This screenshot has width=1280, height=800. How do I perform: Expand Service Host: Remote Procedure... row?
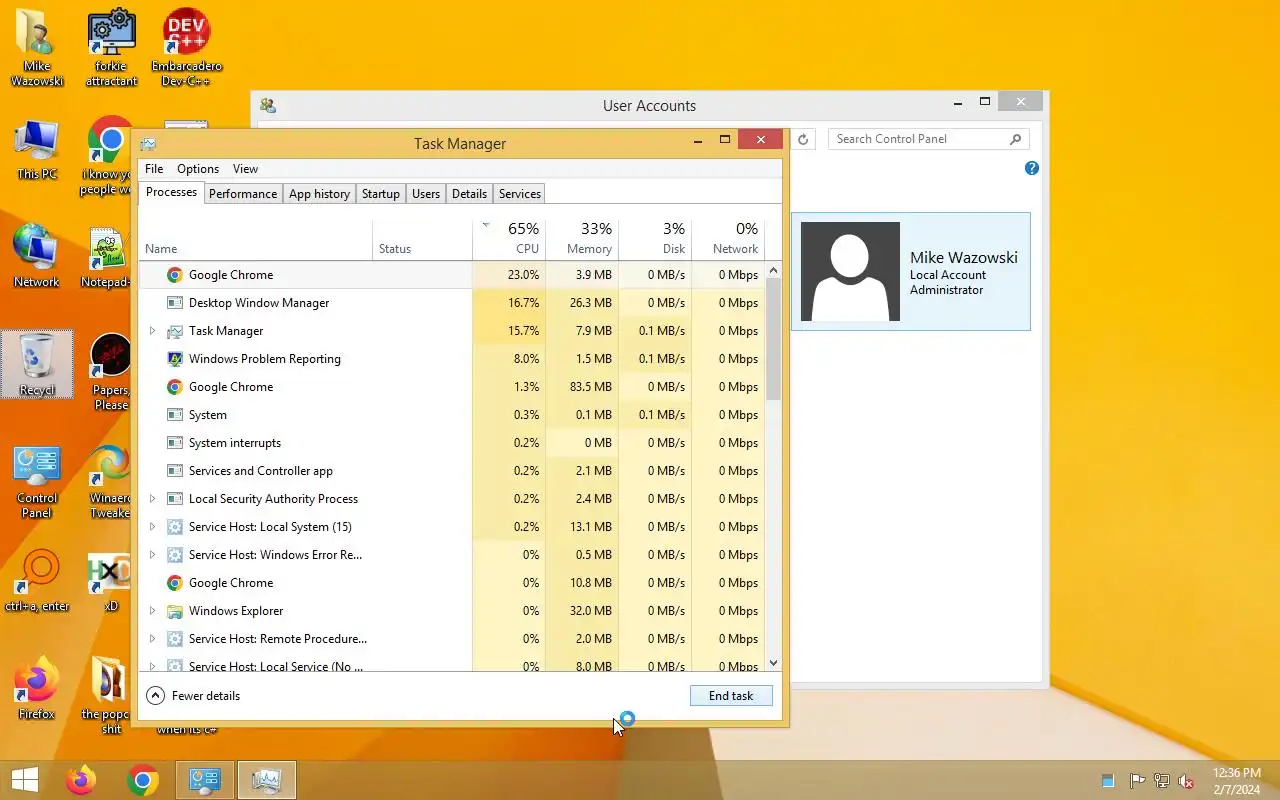[x=152, y=639]
